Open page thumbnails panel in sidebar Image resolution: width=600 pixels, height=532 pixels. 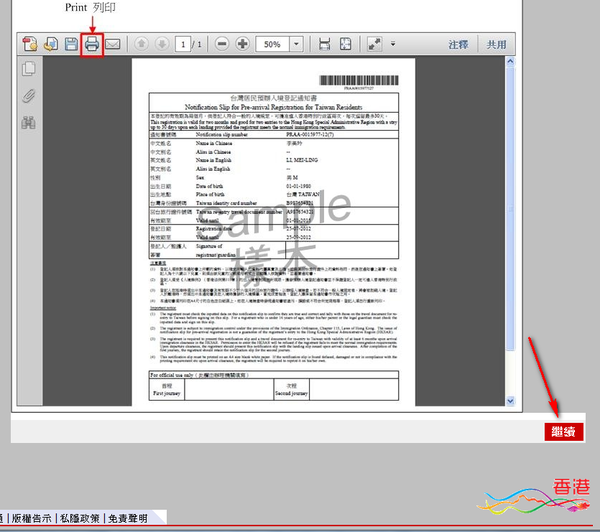pyautogui.click(x=28, y=69)
